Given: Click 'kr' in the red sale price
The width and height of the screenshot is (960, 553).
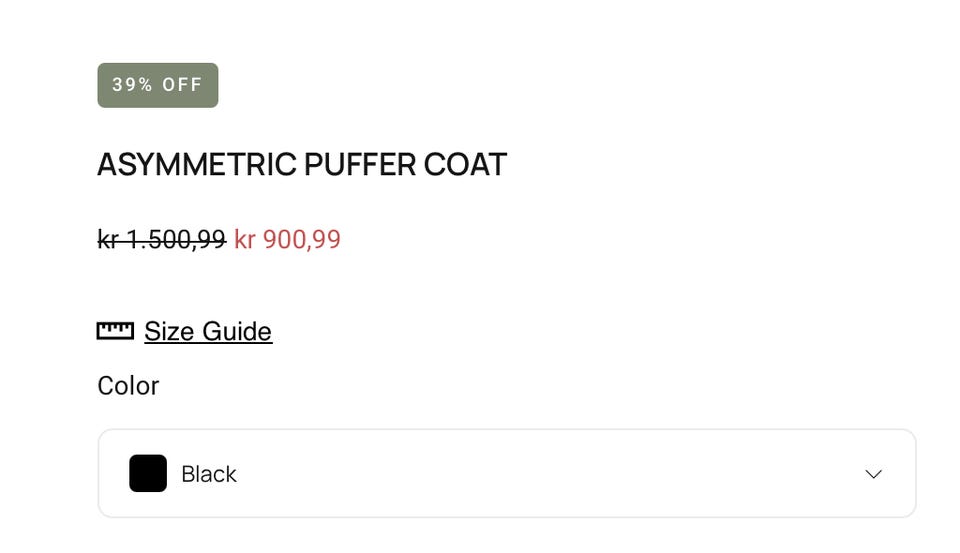Looking at the screenshot, I should 245,240.
